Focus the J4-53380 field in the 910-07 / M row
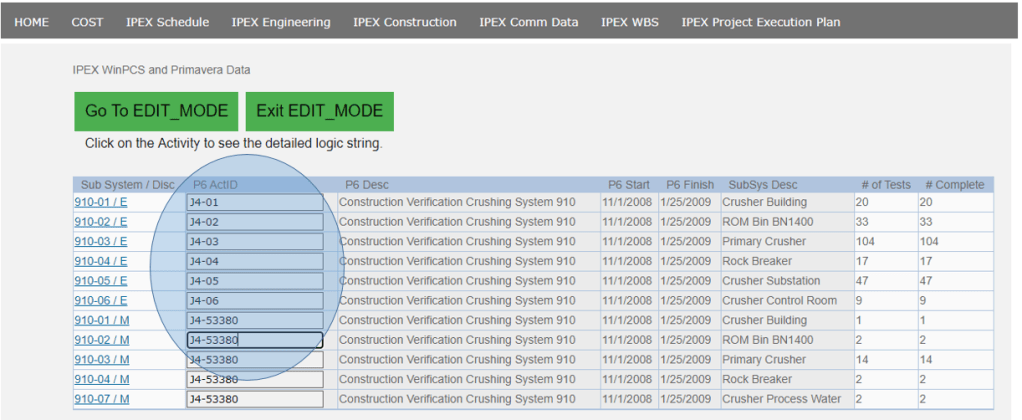 pos(254,399)
